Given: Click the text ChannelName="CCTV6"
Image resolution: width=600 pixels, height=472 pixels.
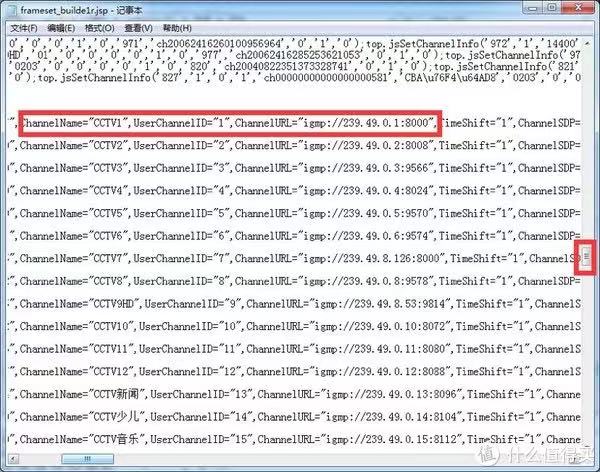Looking at the screenshot, I should coord(74,236).
